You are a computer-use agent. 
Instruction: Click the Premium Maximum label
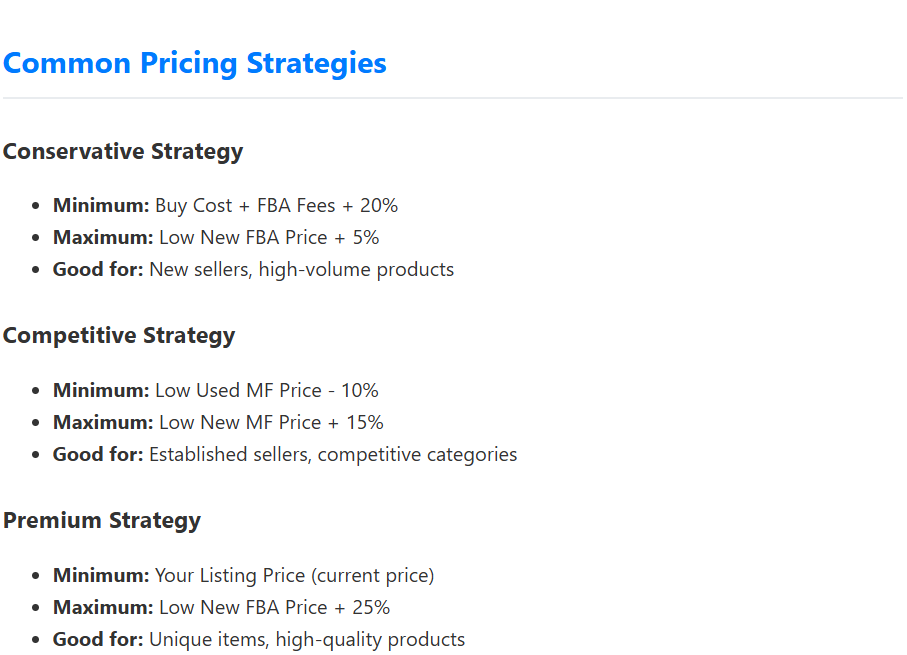(x=103, y=608)
